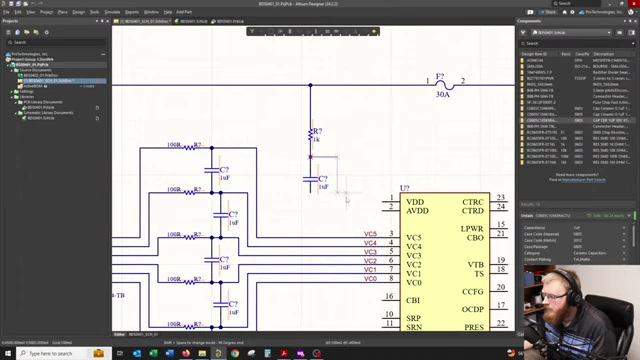Open the File menu
This screenshot has height=360, width=640.
point(6,12)
